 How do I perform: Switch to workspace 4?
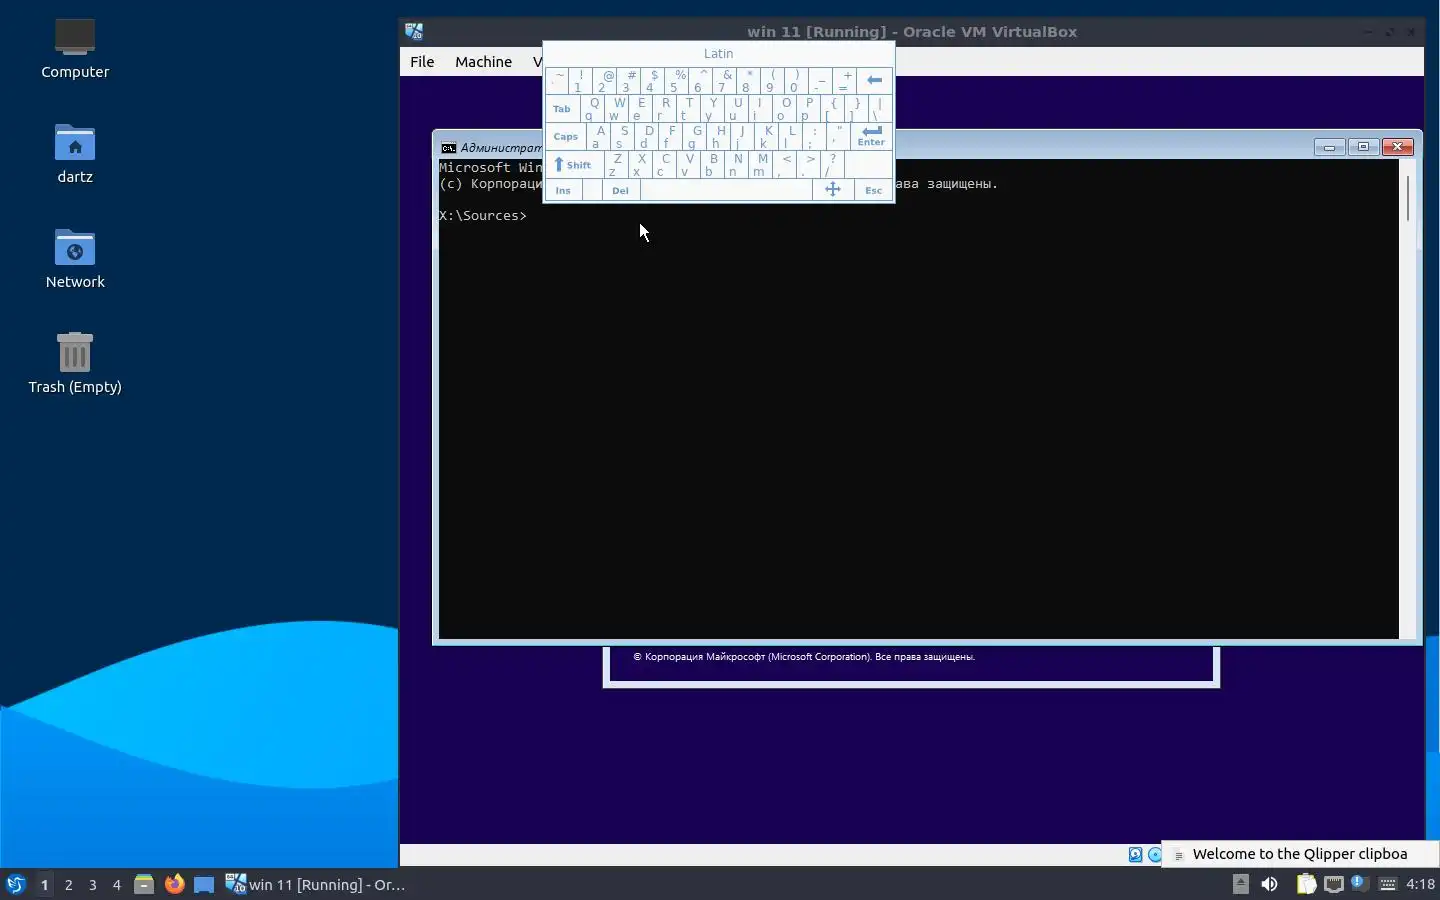(x=116, y=884)
